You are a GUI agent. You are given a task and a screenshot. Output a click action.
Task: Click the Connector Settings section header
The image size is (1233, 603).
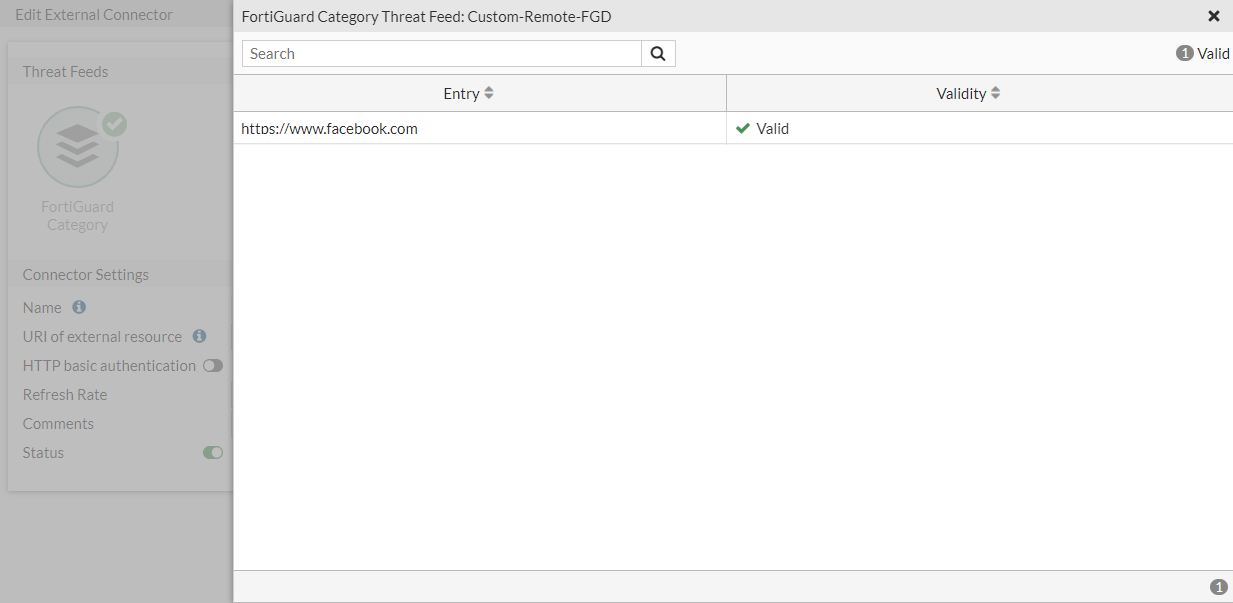coord(86,274)
